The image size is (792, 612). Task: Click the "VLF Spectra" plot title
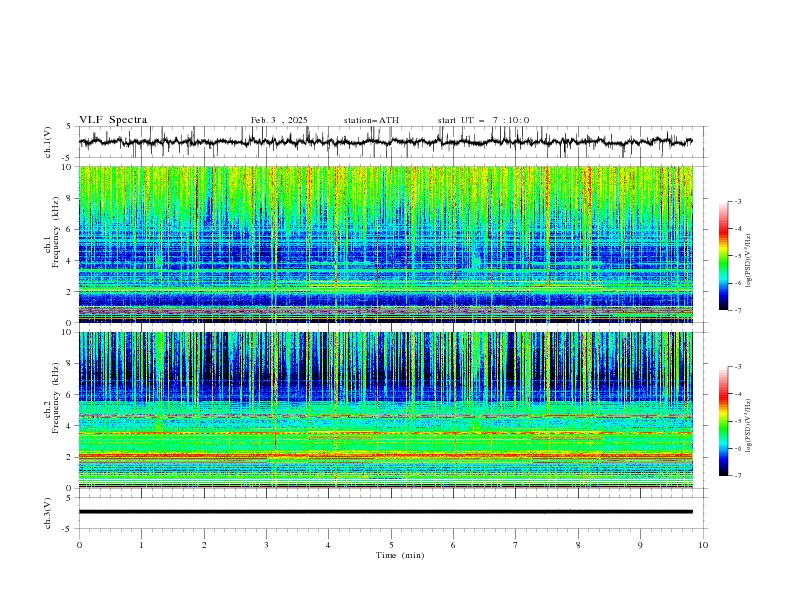coord(113,120)
